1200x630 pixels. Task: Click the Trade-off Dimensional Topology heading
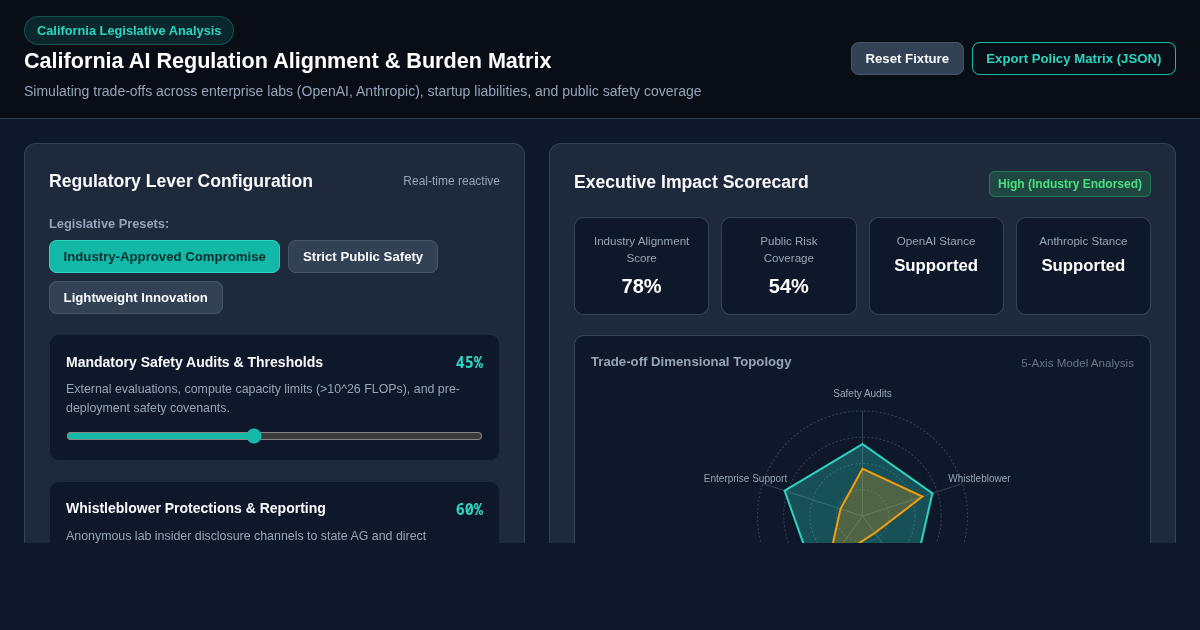[691, 362]
